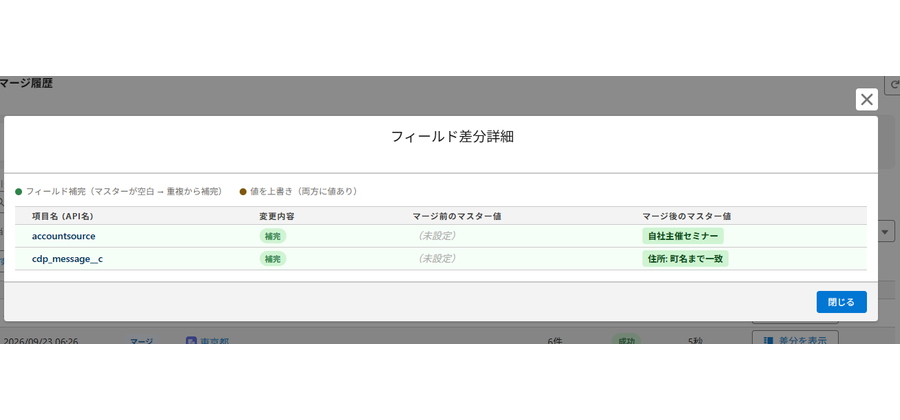Click the 6件 count in the background row

tap(555, 341)
